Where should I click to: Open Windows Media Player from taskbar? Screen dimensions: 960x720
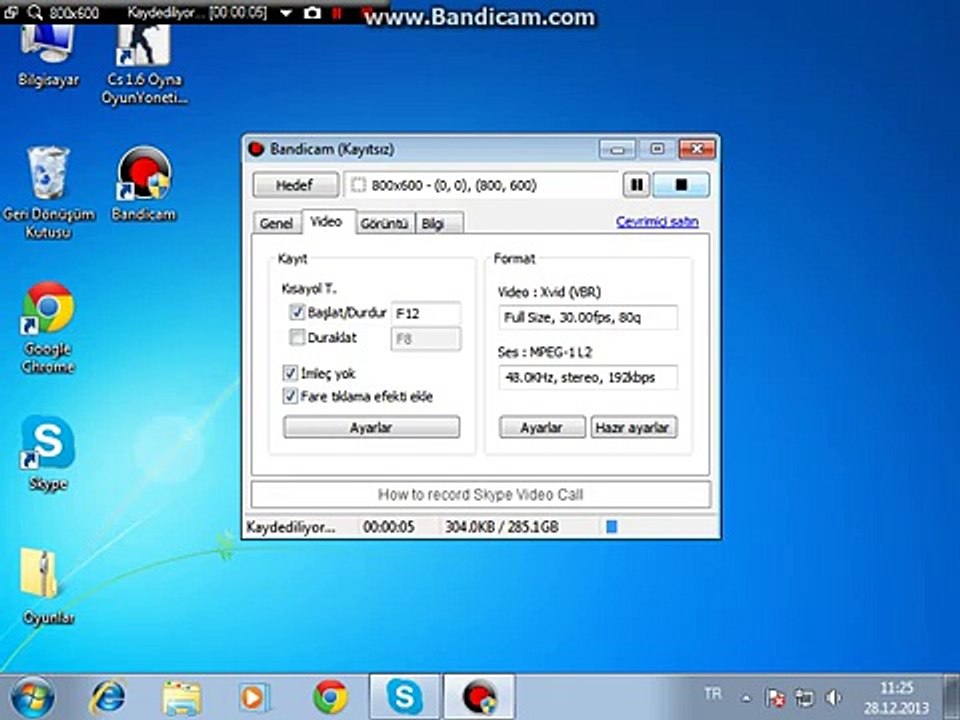(253, 697)
